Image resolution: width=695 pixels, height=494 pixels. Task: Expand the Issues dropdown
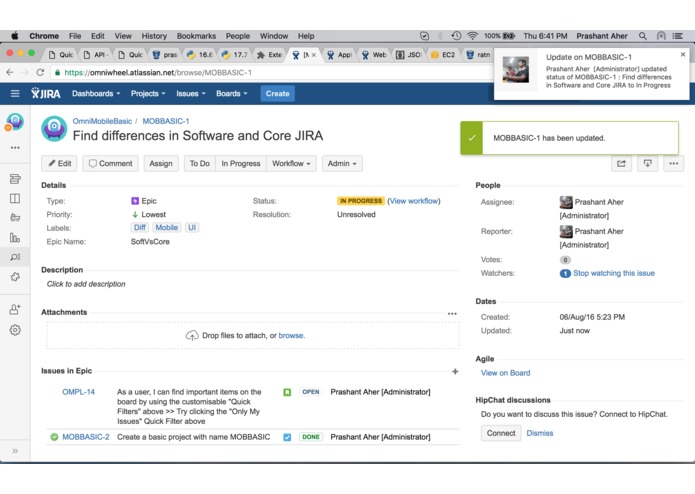(191, 93)
